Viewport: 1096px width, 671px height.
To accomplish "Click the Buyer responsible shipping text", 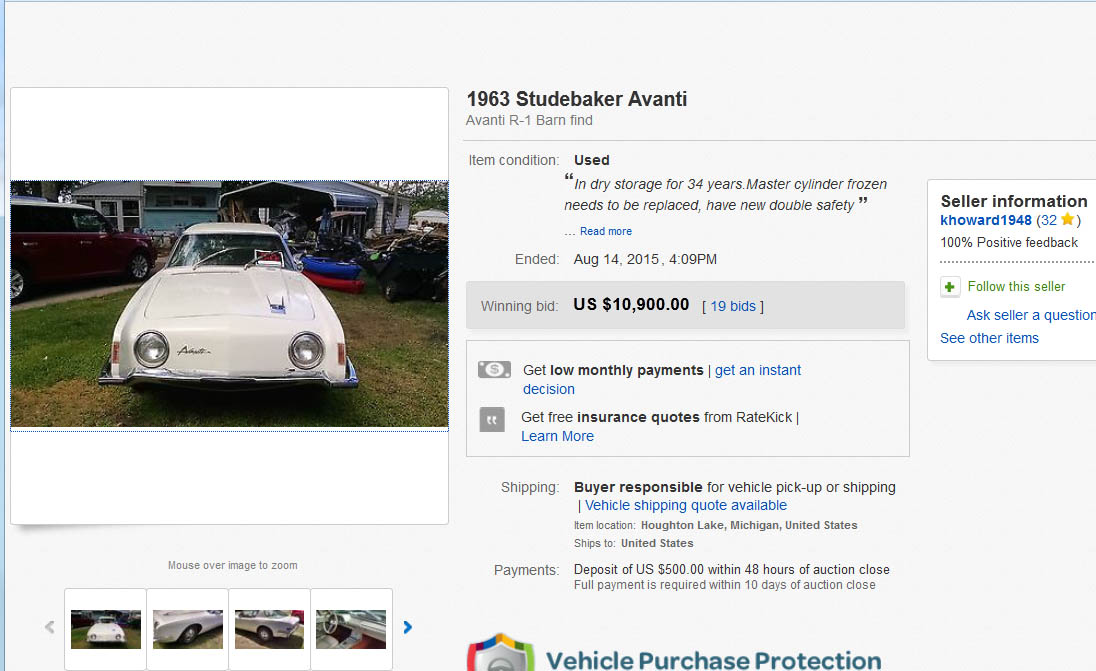I will [735, 487].
